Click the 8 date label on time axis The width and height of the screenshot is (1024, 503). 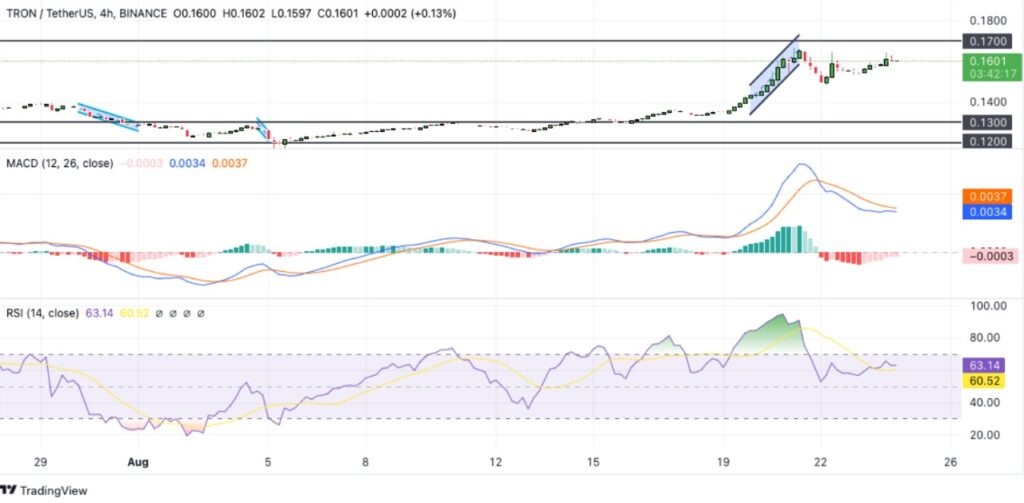(366, 462)
